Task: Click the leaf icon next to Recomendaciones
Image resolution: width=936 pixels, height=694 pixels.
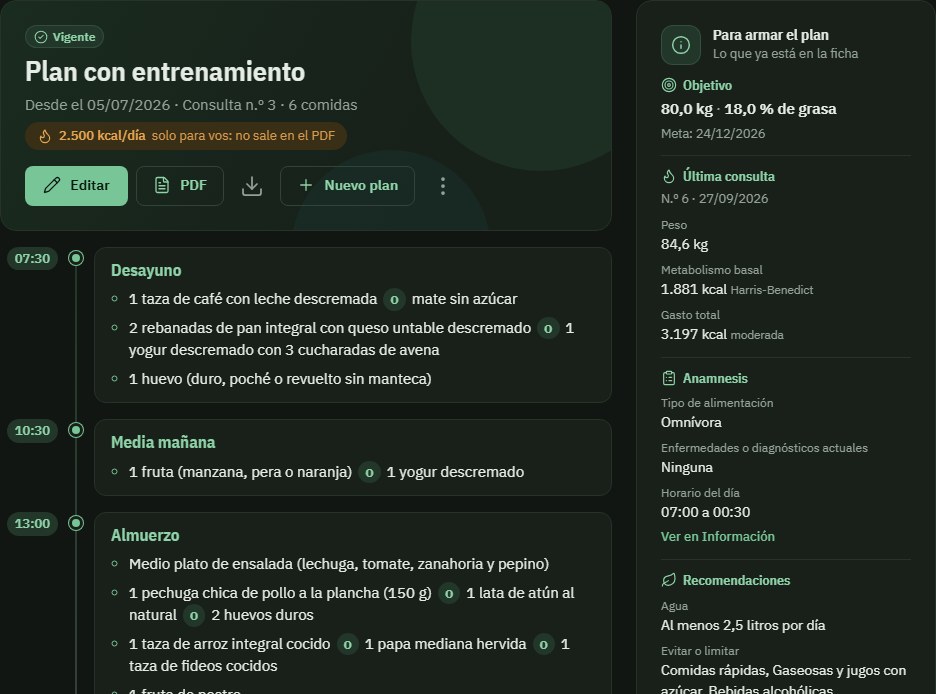Action: 669,580
